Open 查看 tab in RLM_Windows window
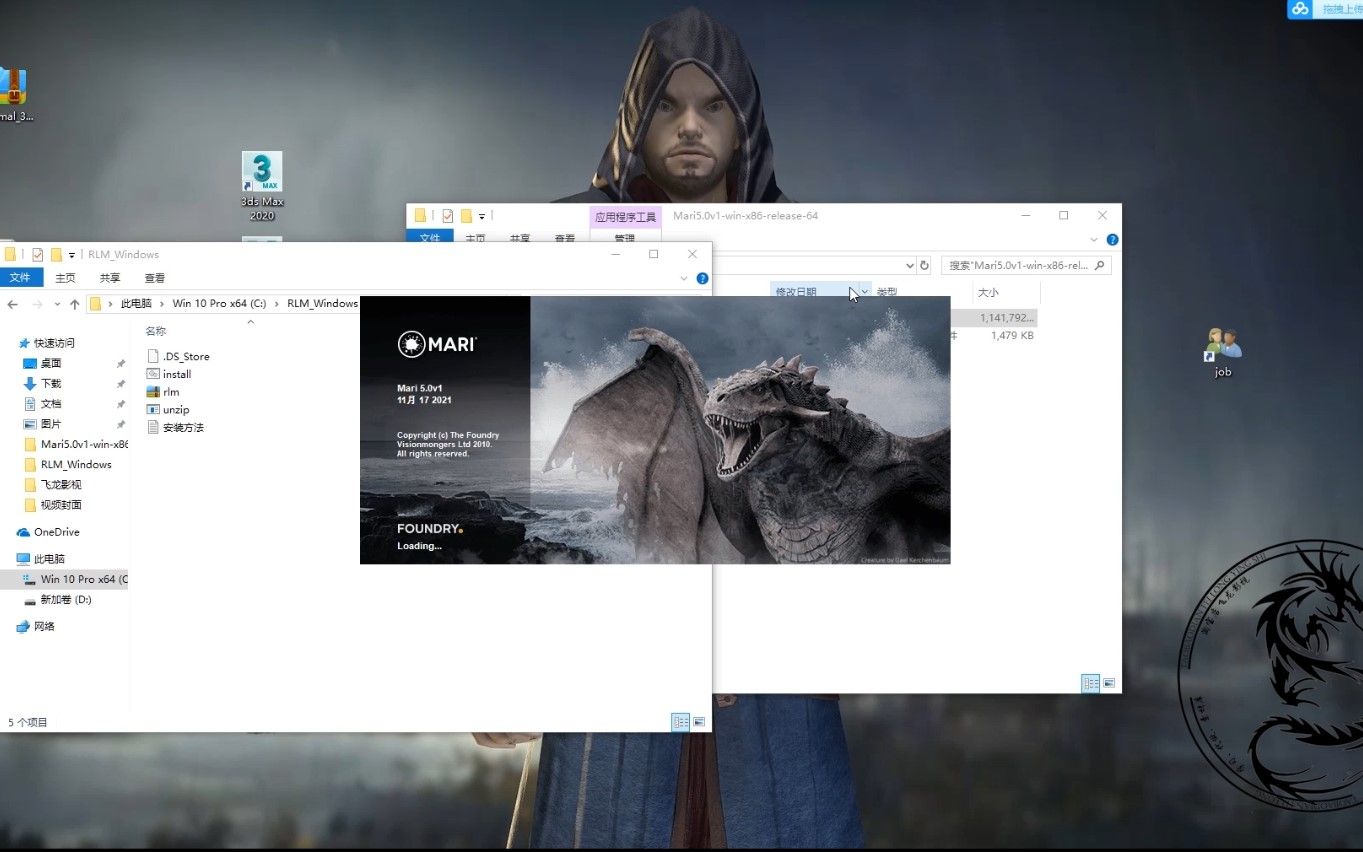The image size is (1363, 852). [155, 278]
